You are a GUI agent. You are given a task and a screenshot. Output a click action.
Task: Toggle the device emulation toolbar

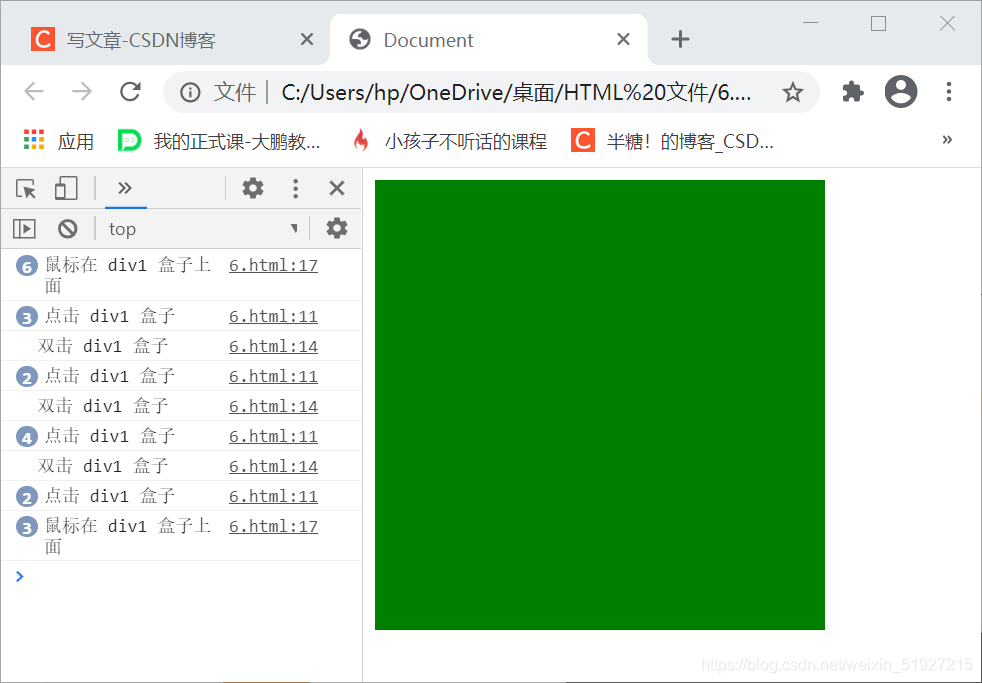click(66, 188)
